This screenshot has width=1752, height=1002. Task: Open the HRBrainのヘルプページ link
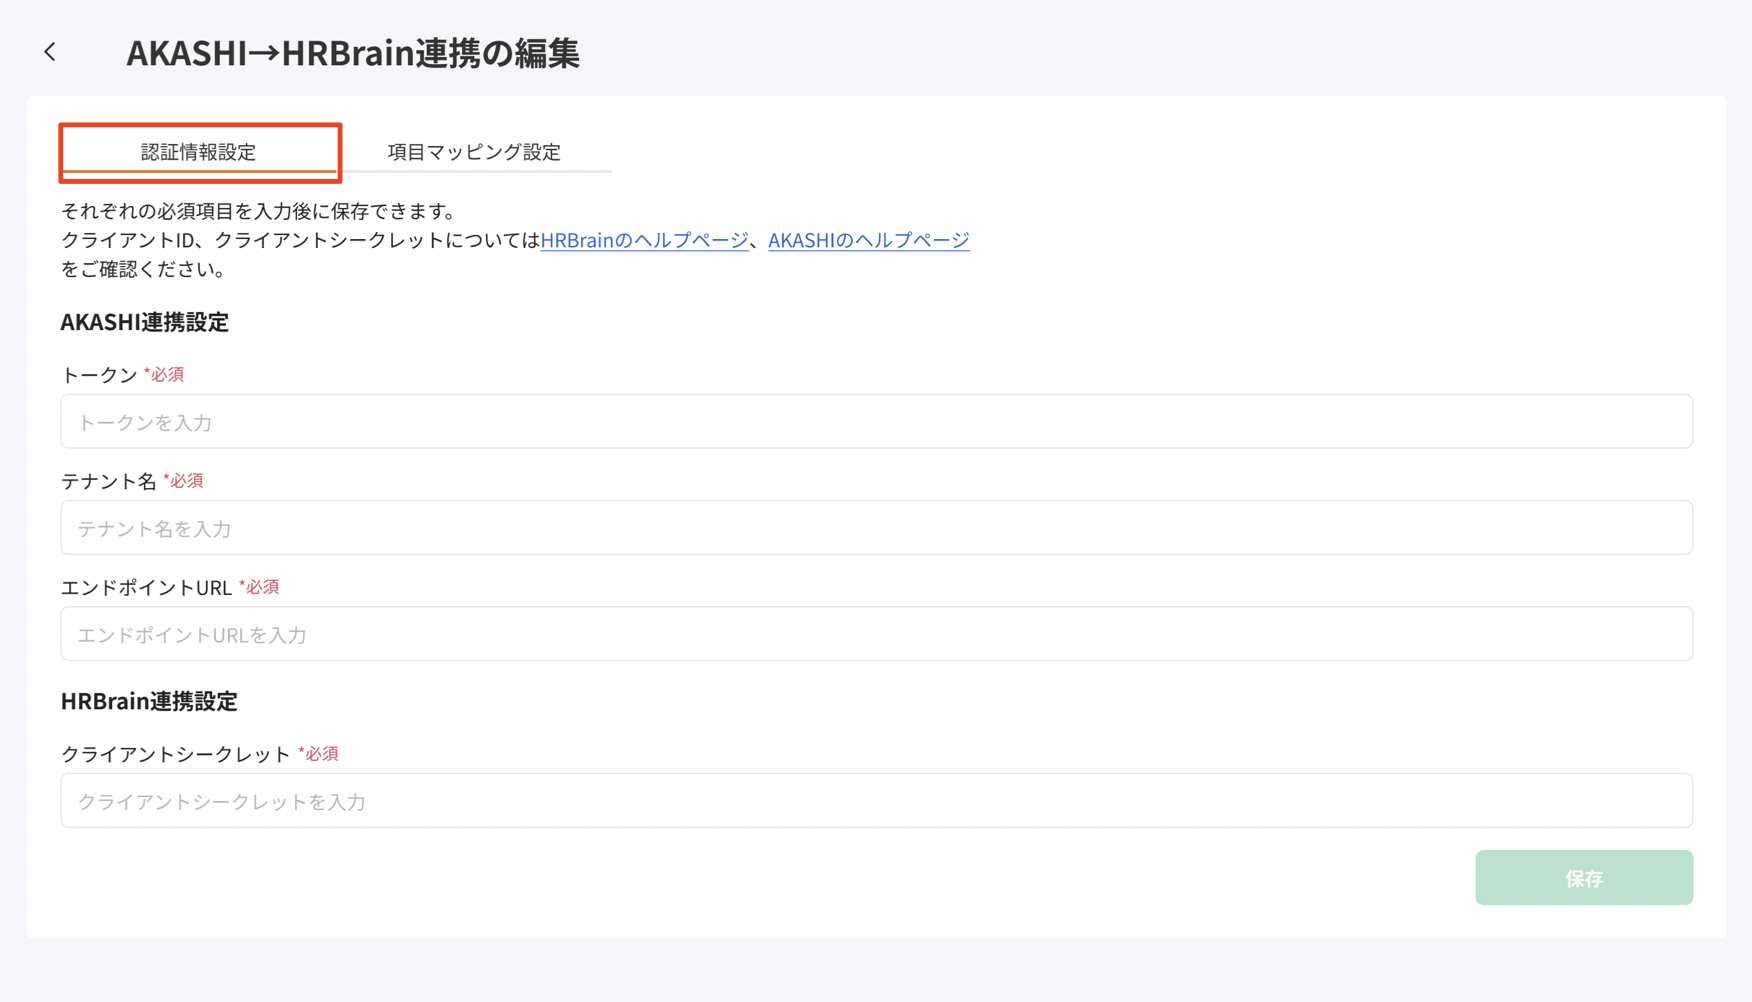(644, 240)
